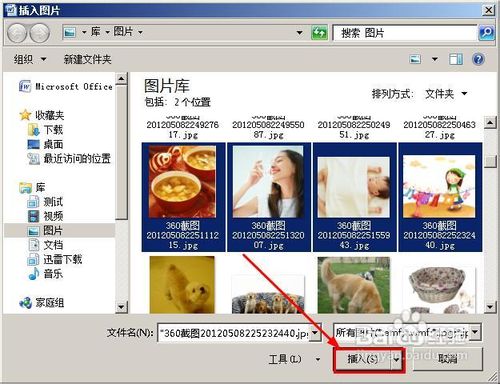Click 新建文件夹 new folder button
The width and height of the screenshot is (500, 384).
(87, 59)
